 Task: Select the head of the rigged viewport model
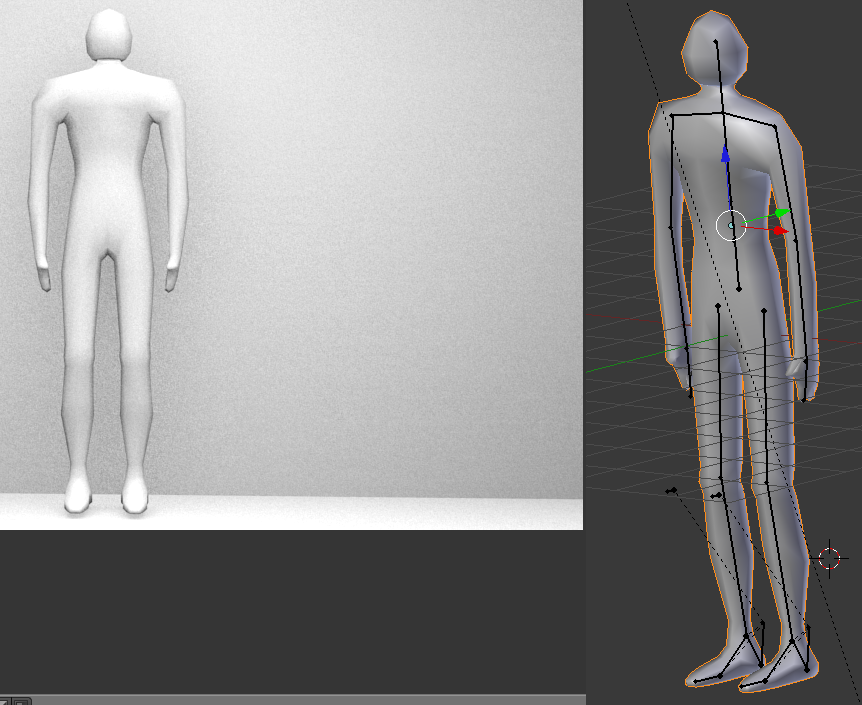coord(715,48)
